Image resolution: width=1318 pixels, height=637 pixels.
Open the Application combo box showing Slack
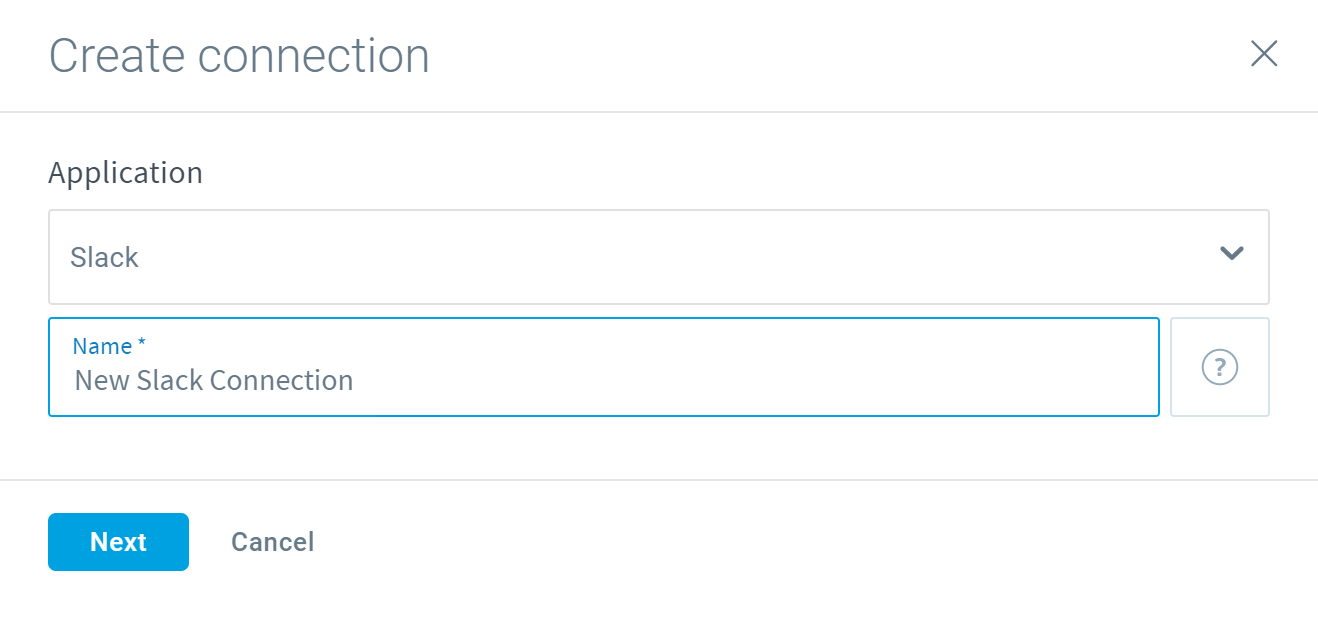pos(658,257)
